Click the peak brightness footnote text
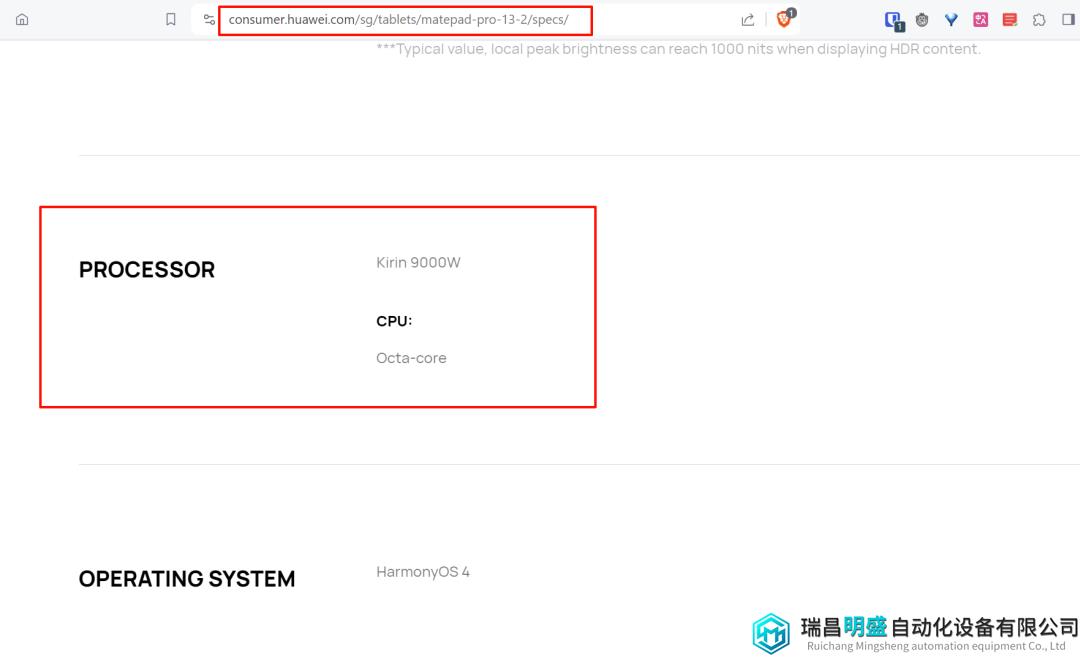Screen dimensions: 1080x657 678,49
